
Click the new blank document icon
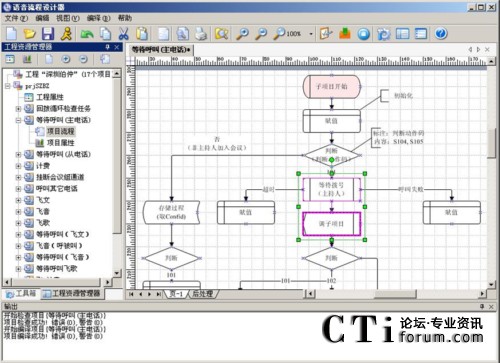point(11,34)
